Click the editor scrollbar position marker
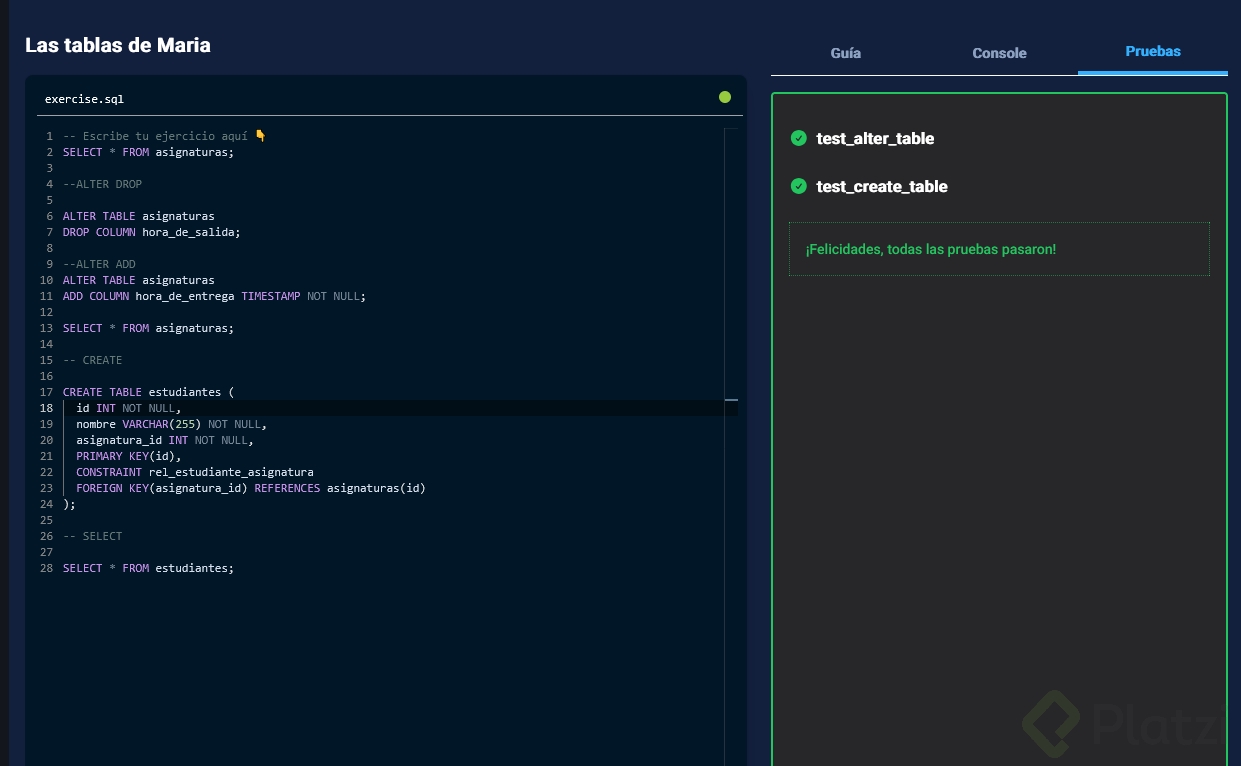Image resolution: width=1241 pixels, height=766 pixels. [730, 400]
